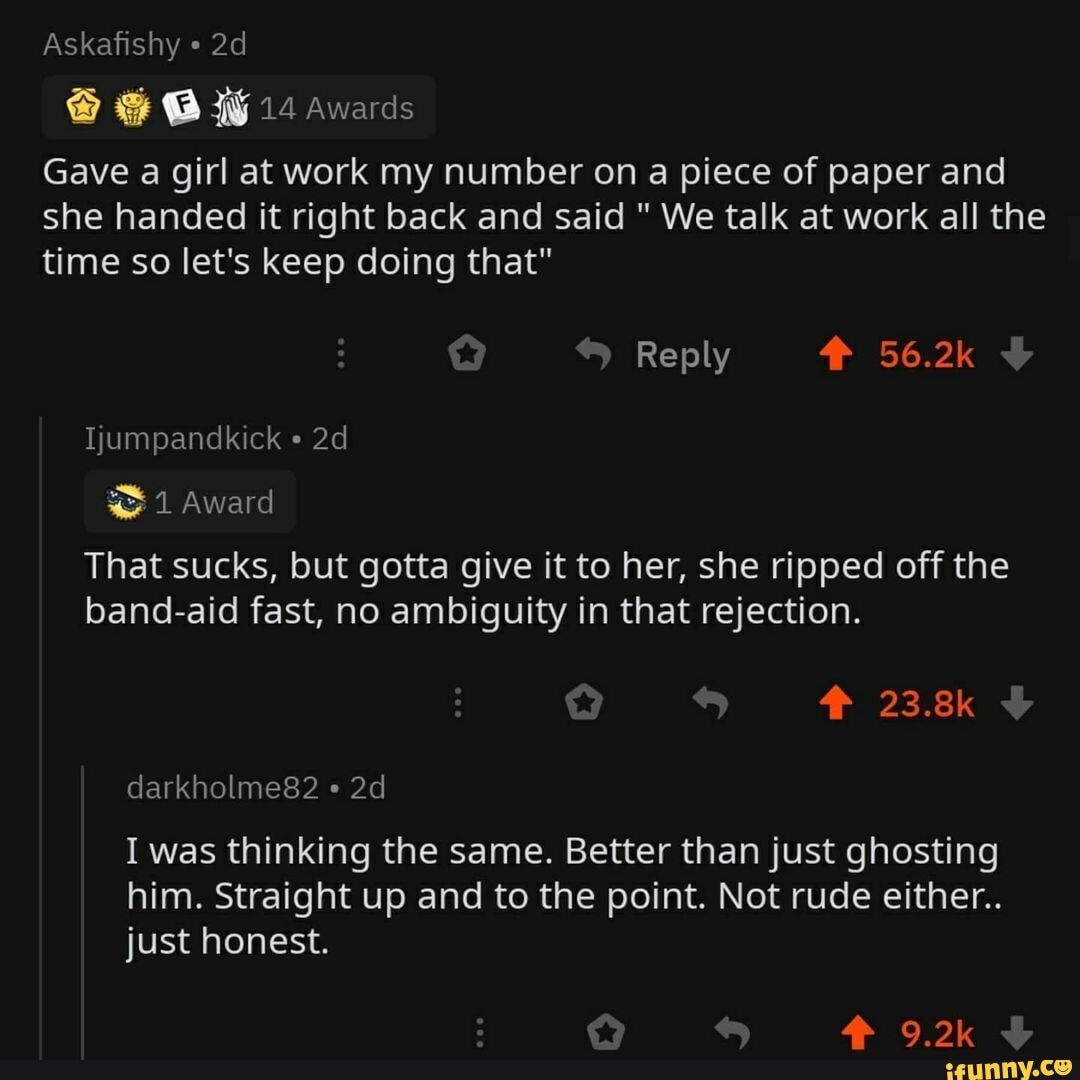Give award to Ijumpandkick's comment

click(x=584, y=705)
